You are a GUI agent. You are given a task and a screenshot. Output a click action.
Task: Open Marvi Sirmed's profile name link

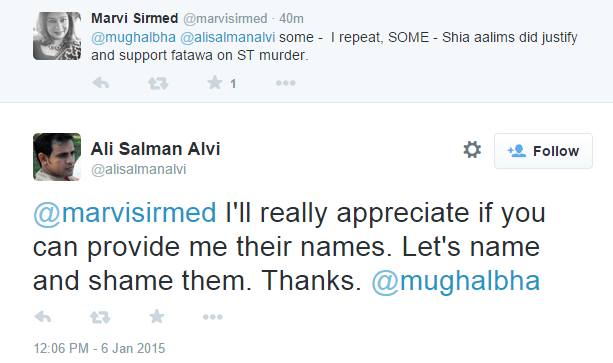[x=134, y=18]
